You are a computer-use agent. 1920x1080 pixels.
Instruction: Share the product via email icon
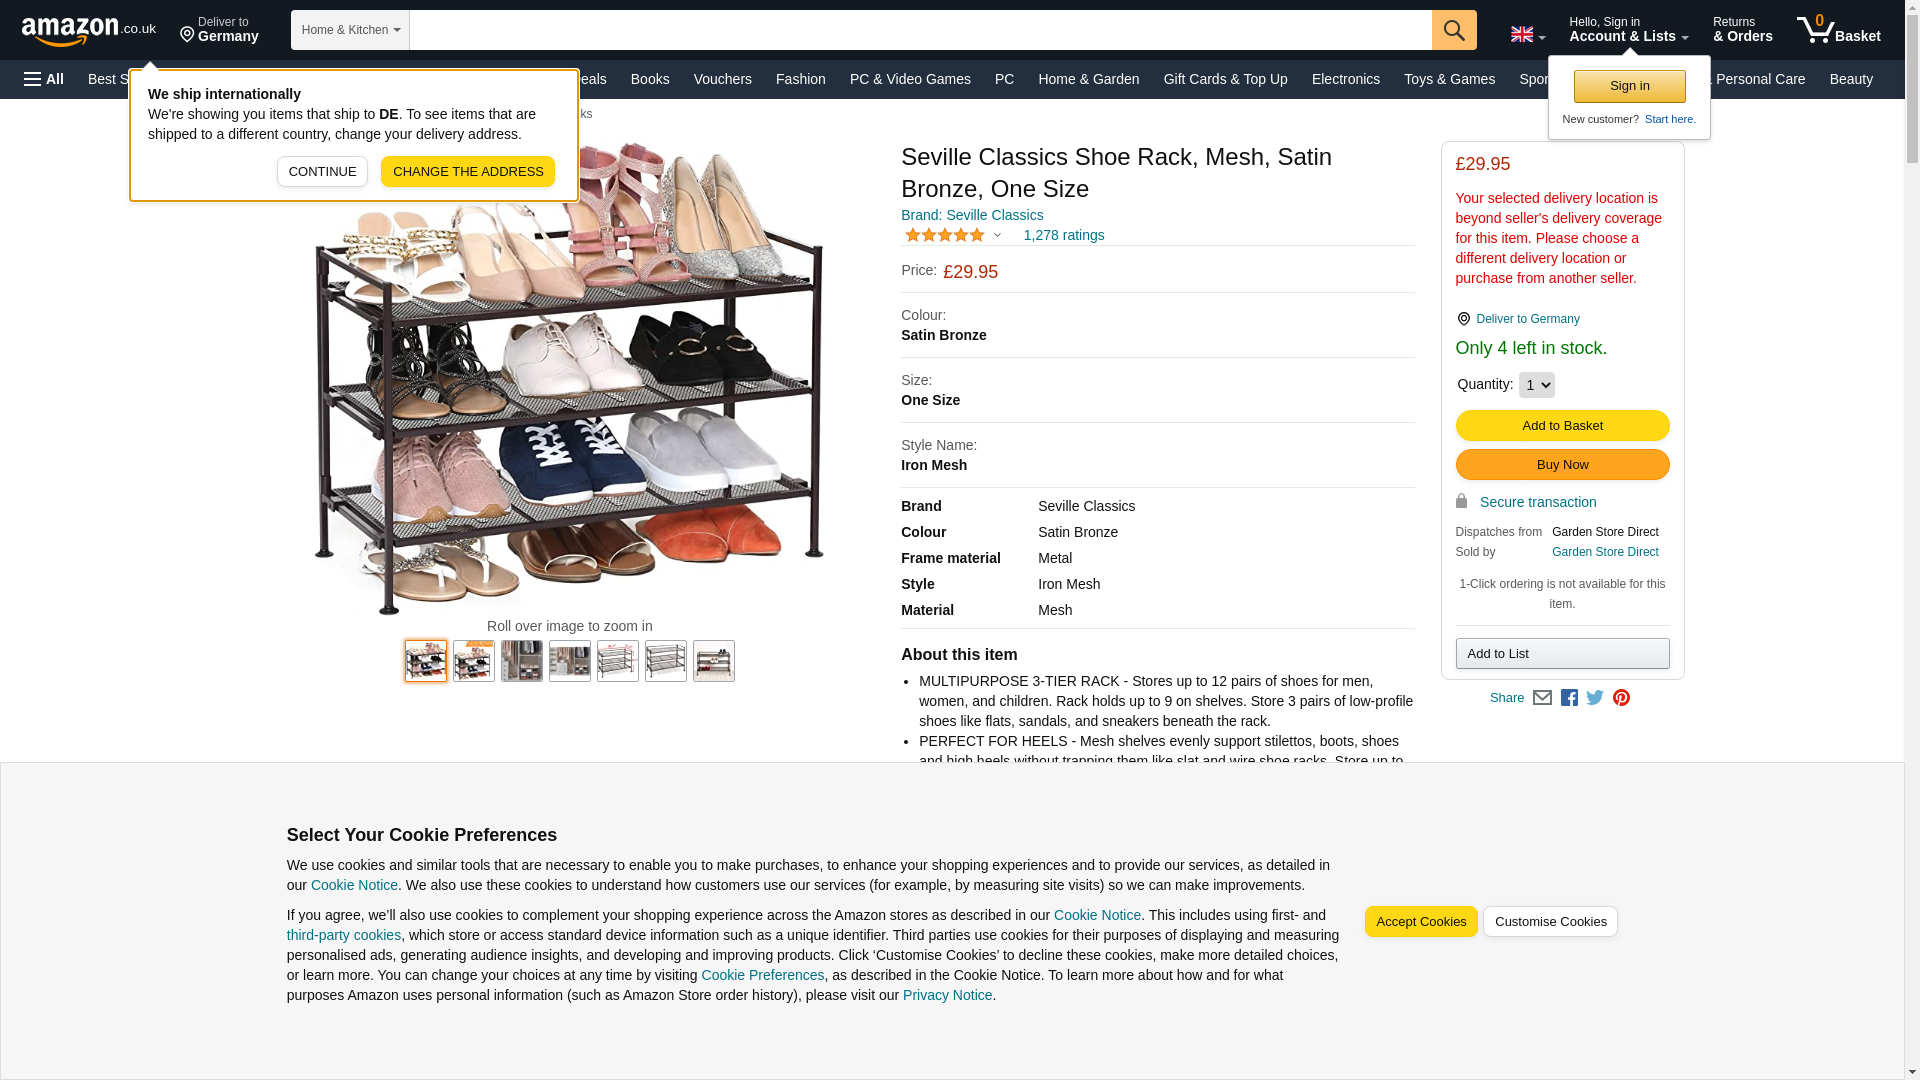[x=1542, y=698]
